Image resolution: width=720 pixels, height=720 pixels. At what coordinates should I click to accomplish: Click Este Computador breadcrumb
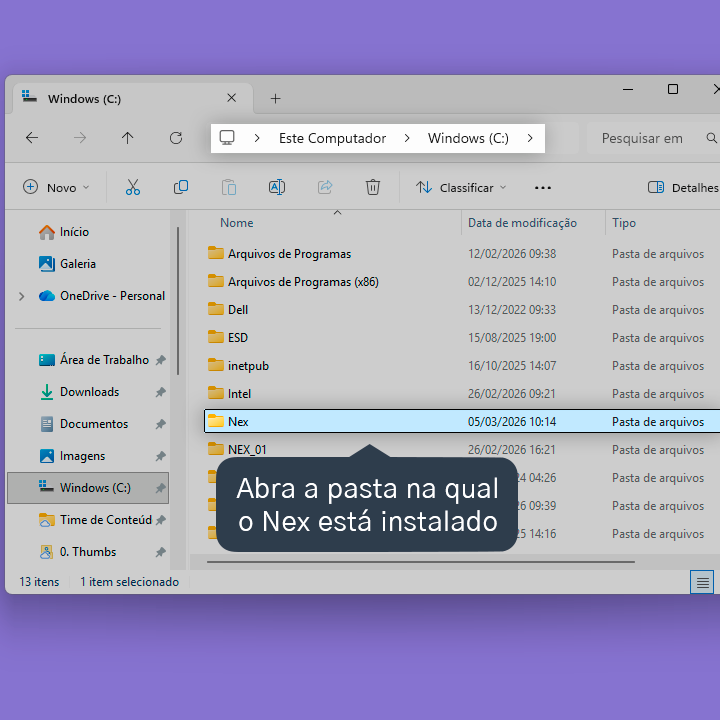coord(332,138)
